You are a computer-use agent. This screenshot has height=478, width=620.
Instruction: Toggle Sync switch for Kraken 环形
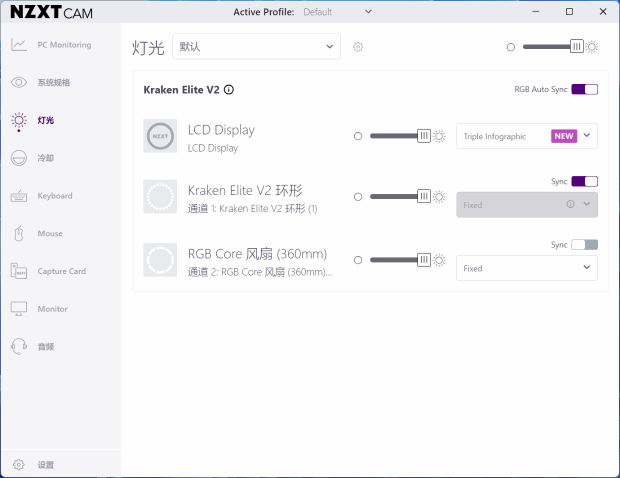[x=584, y=181]
